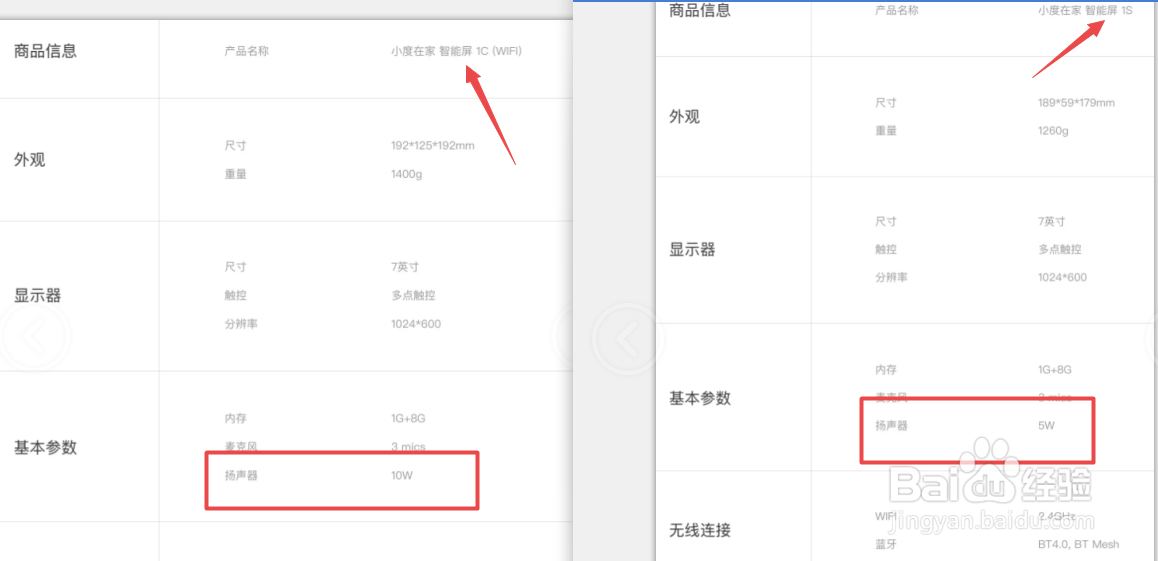This screenshot has width=1158, height=561.
Task: Click 蓝牙 label in 1S panel
Action: coord(885,544)
